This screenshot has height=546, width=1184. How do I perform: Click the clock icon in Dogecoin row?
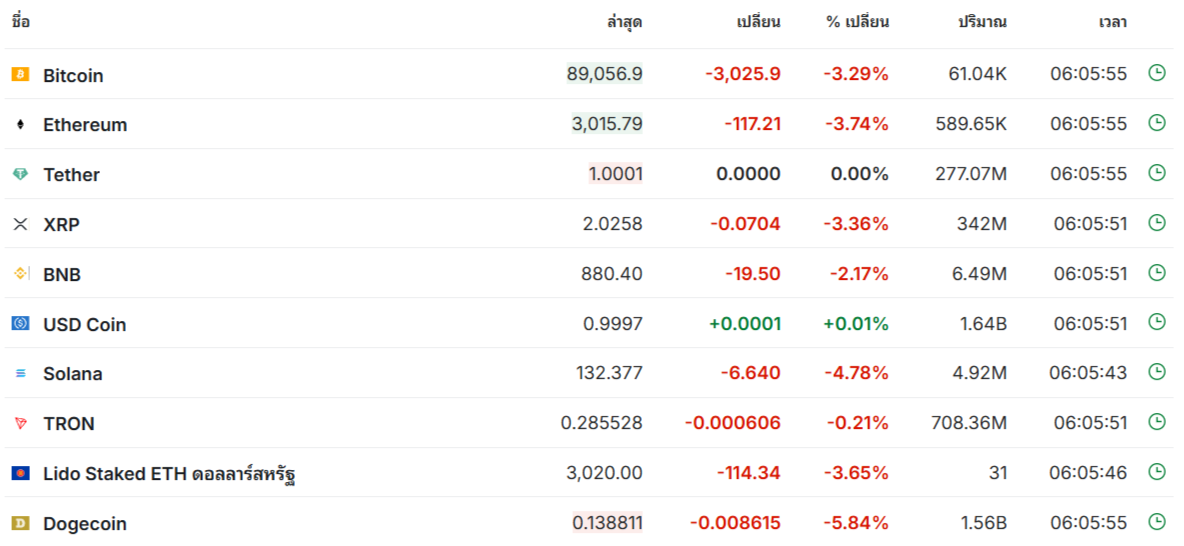point(1157,521)
